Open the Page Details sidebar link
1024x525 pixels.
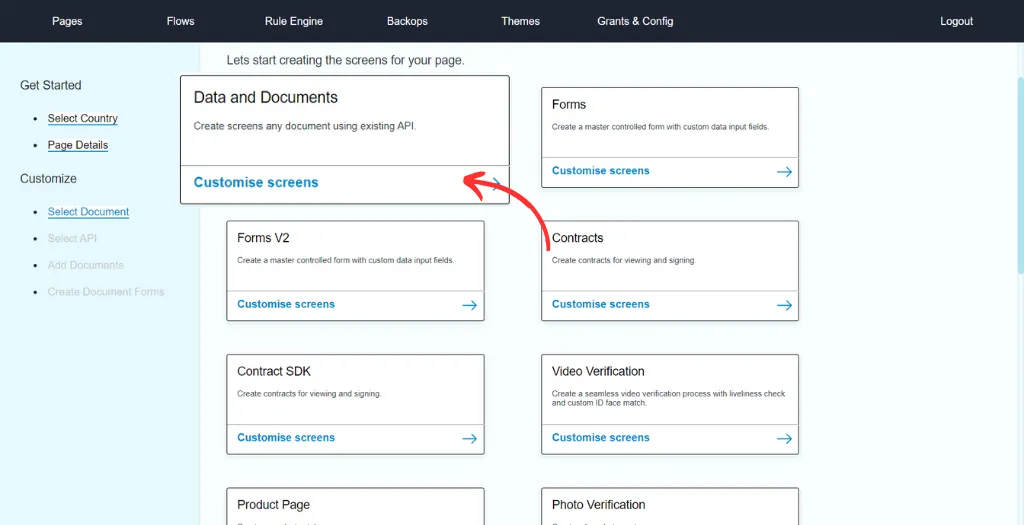pyautogui.click(x=78, y=145)
